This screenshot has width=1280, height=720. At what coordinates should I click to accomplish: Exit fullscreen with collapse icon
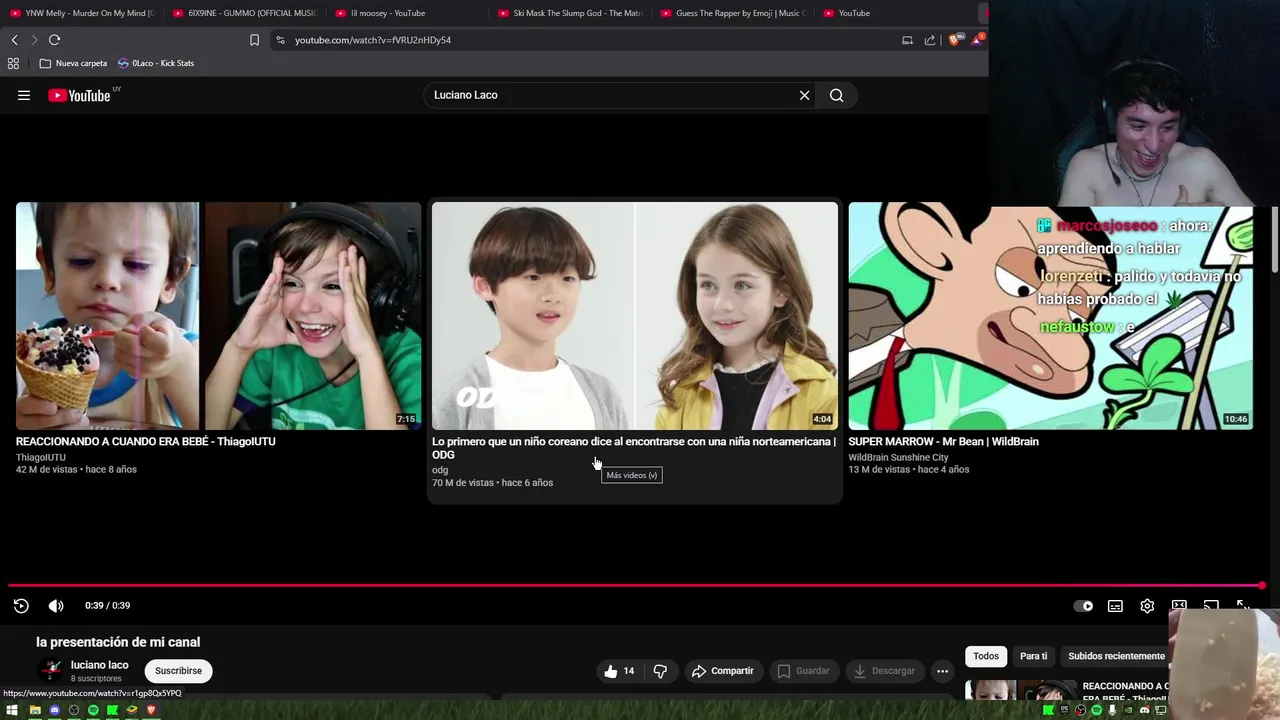pyautogui.click(x=1243, y=605)
